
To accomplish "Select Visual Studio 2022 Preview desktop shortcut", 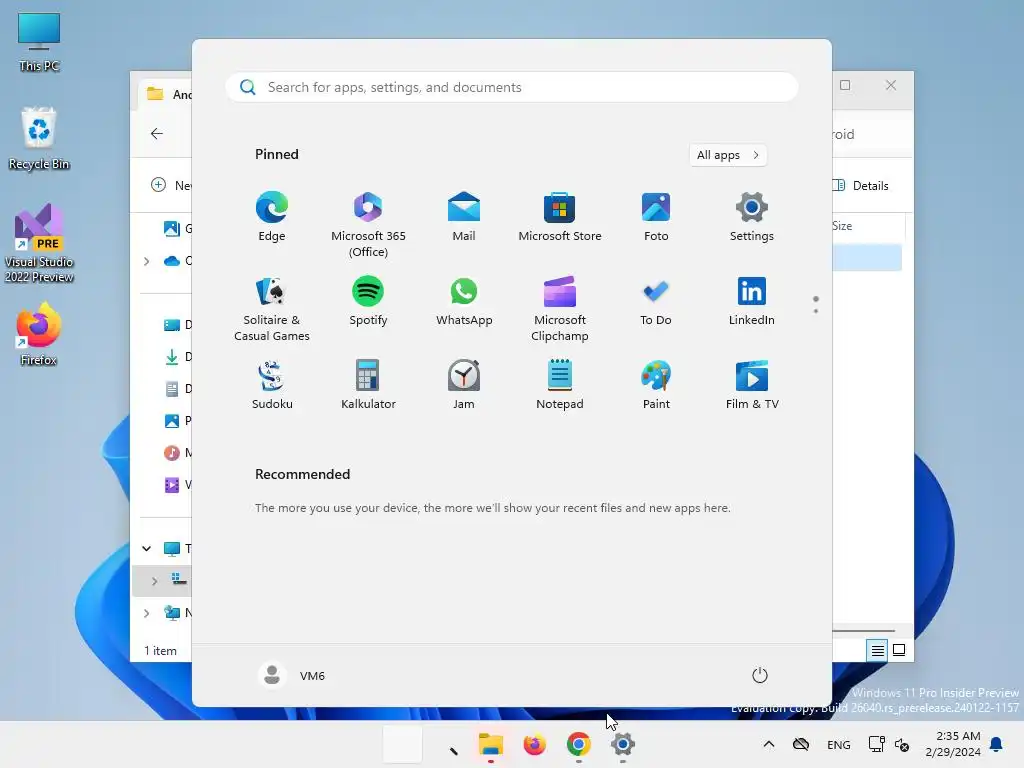I will pyautogui.click(x=39, y=243).
